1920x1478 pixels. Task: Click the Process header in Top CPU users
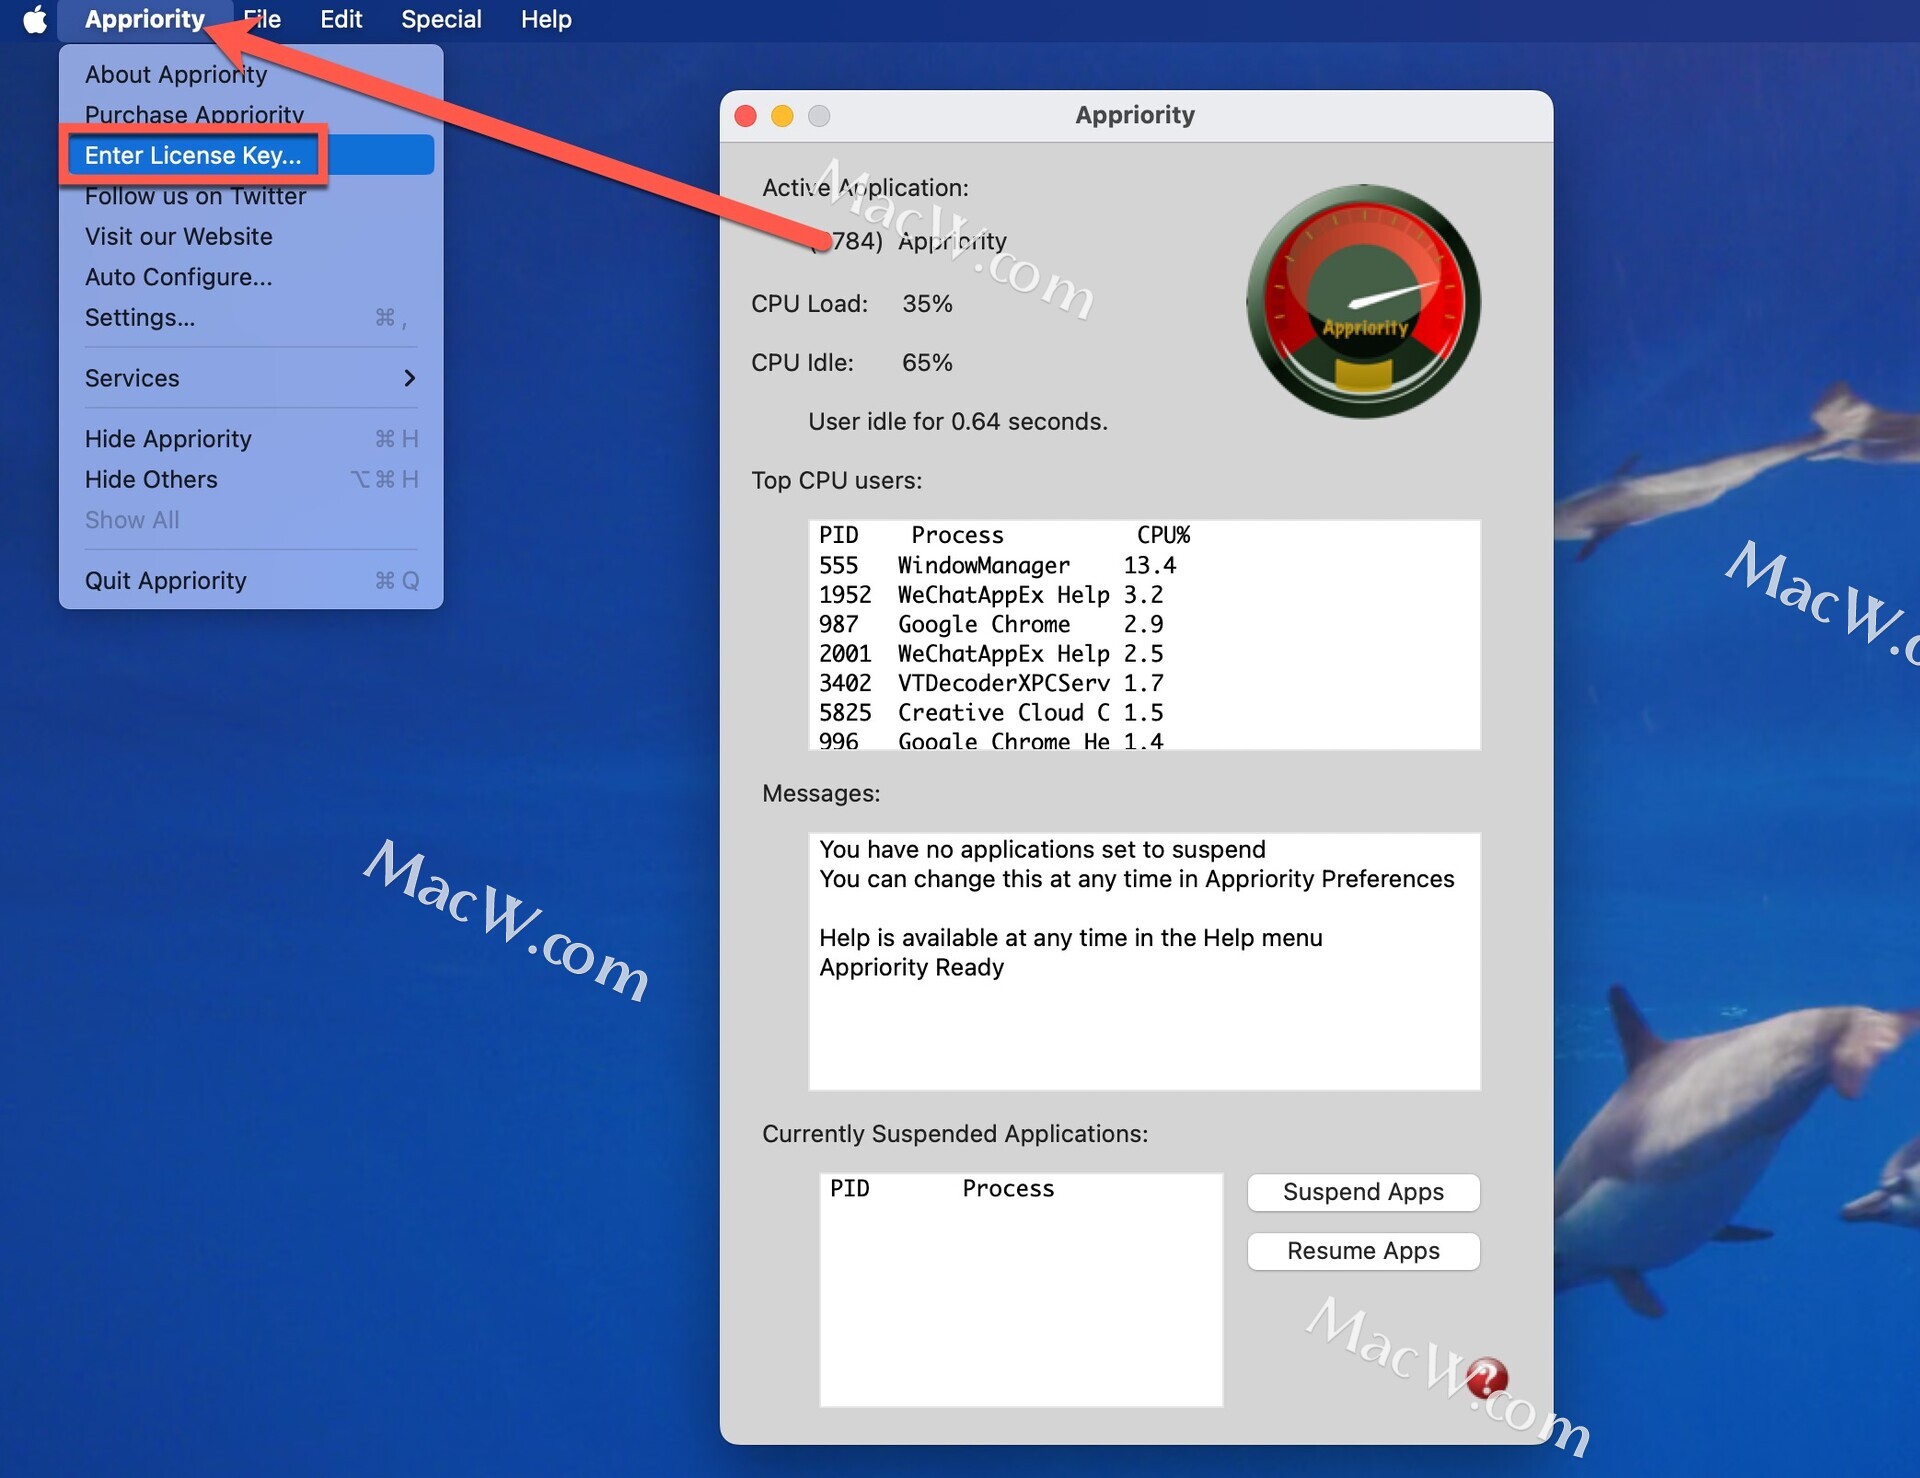tap(957, 535)
